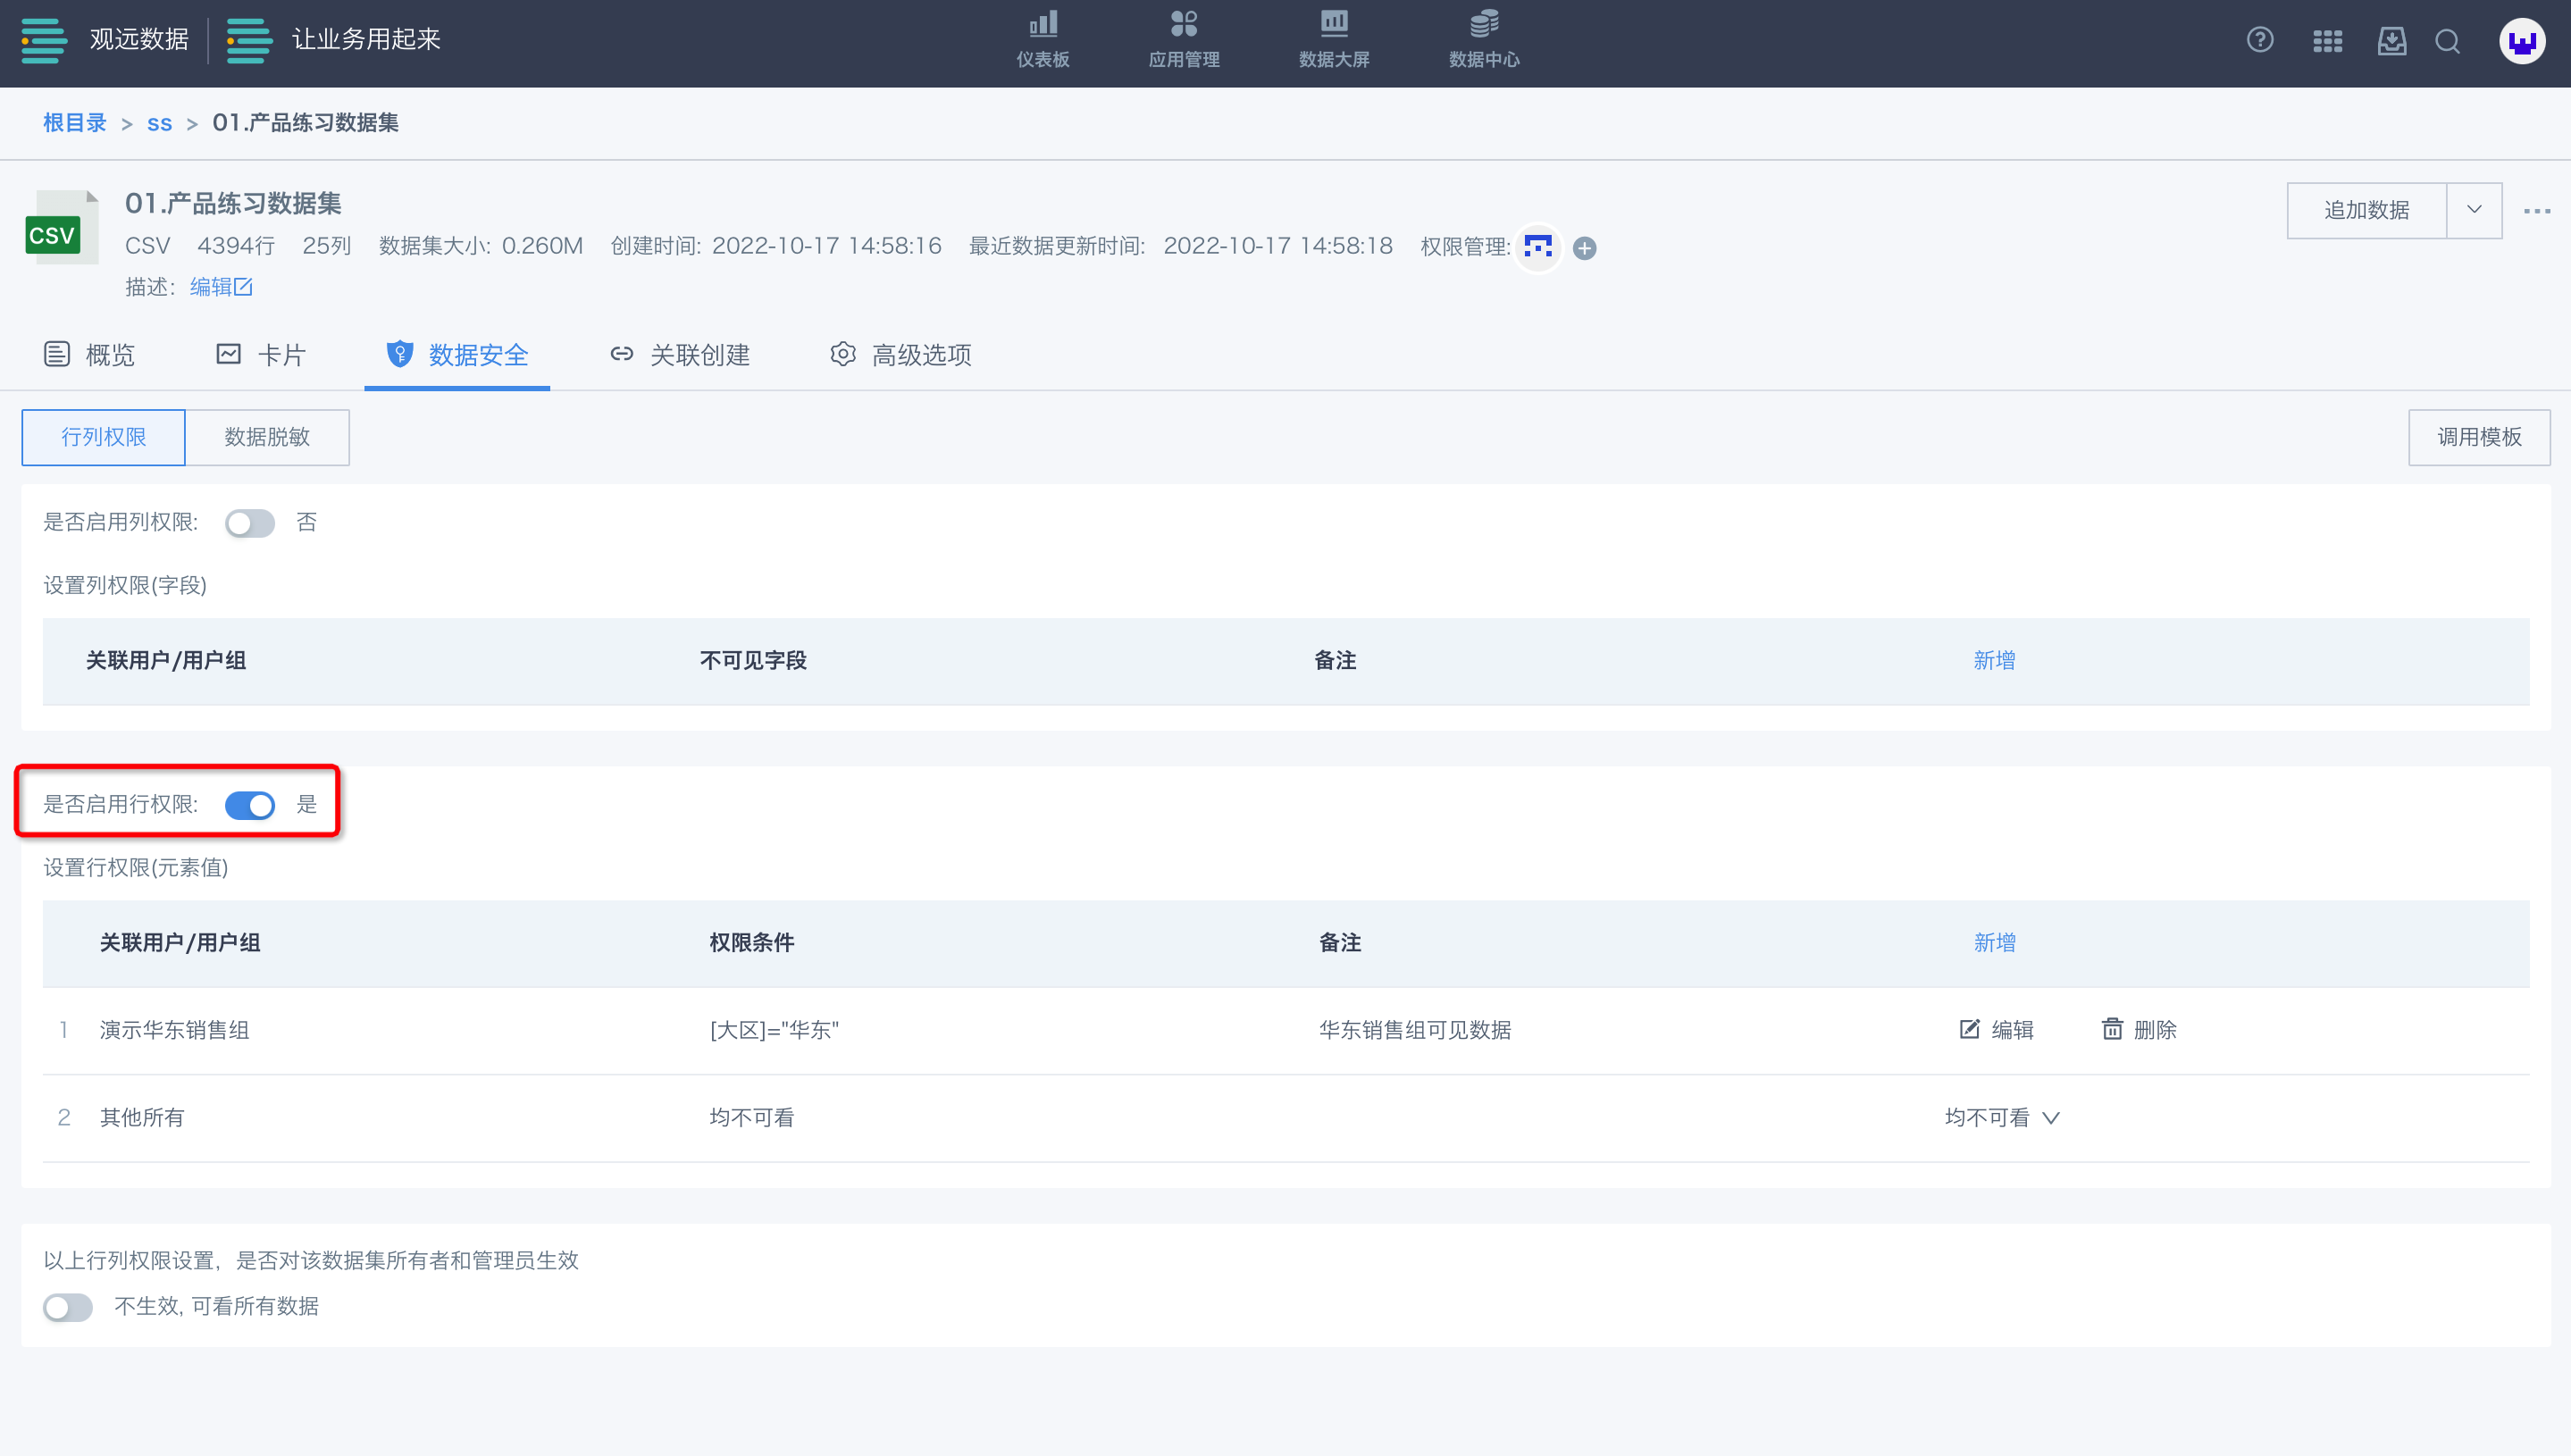Screen dimensions: 2571x1456
Task: Enable the column permission switch
Action: pyautogui.click(x=249, y=523)
